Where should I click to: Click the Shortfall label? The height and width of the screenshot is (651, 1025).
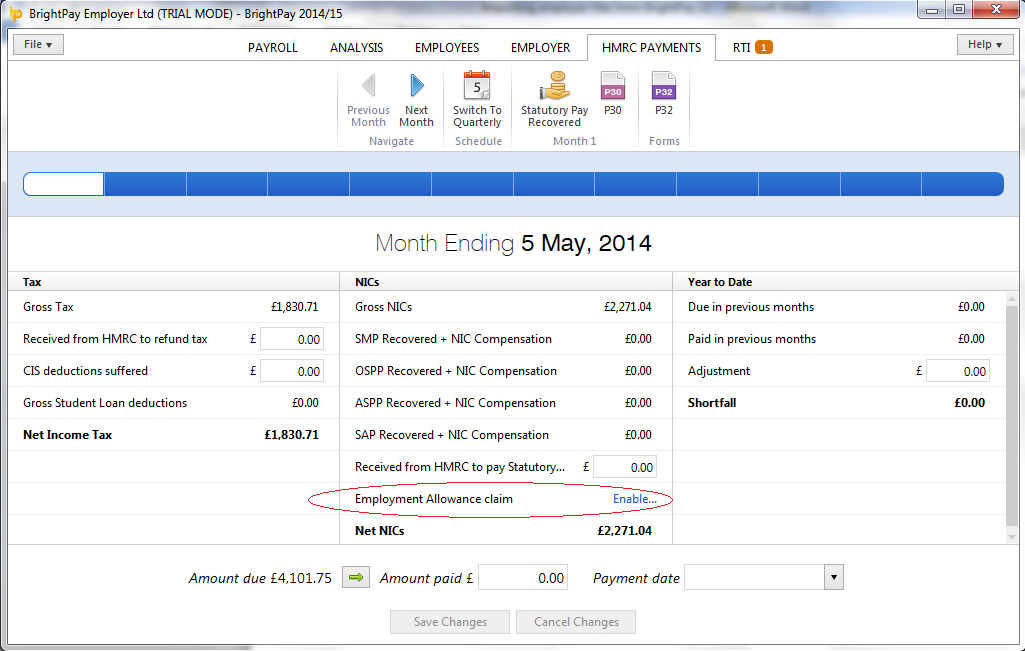pyautogui.click(x=712, y=403)
